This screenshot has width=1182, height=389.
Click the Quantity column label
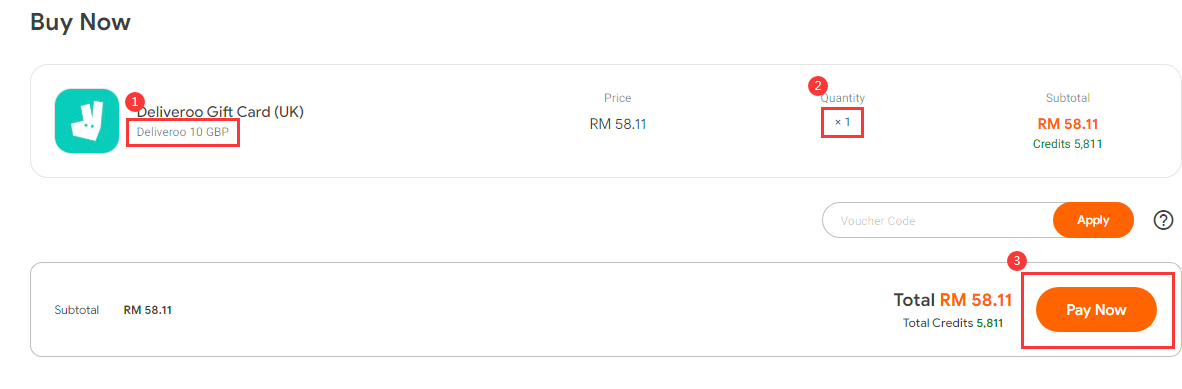[x=843, y=98]
